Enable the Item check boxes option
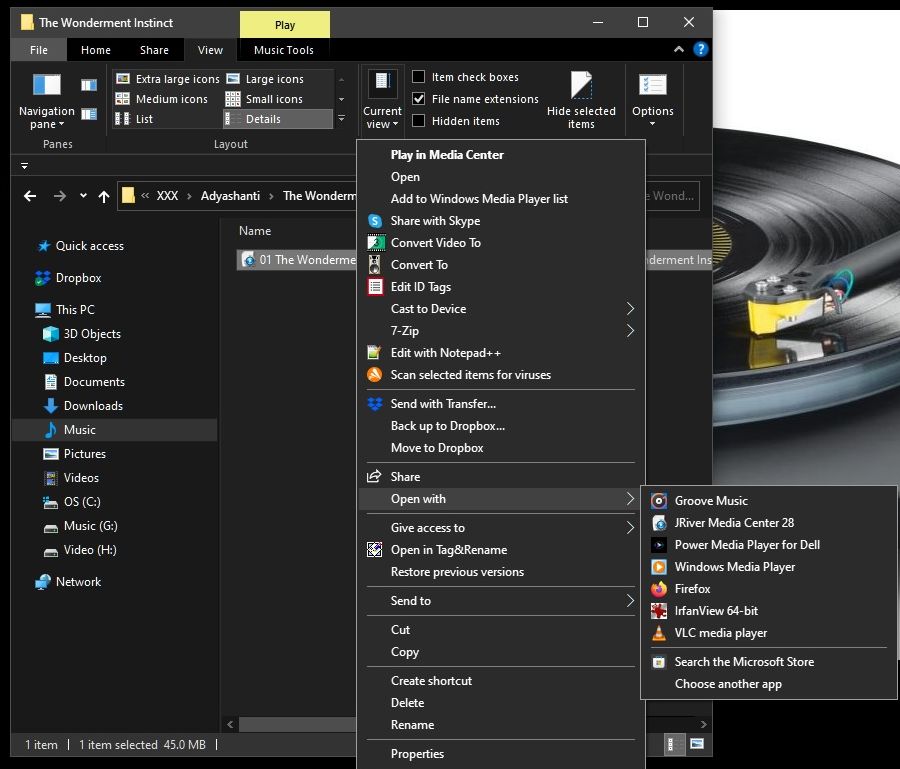The height and width of the screenshot is (769, 900). [419, 77]
